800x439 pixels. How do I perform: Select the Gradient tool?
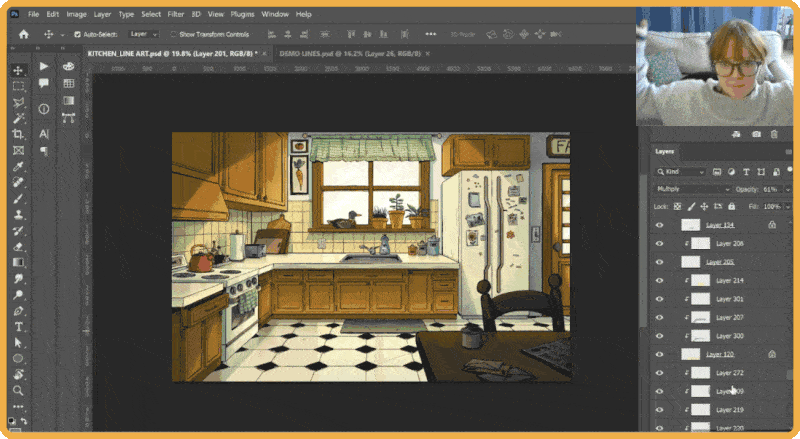click(18, 262)
